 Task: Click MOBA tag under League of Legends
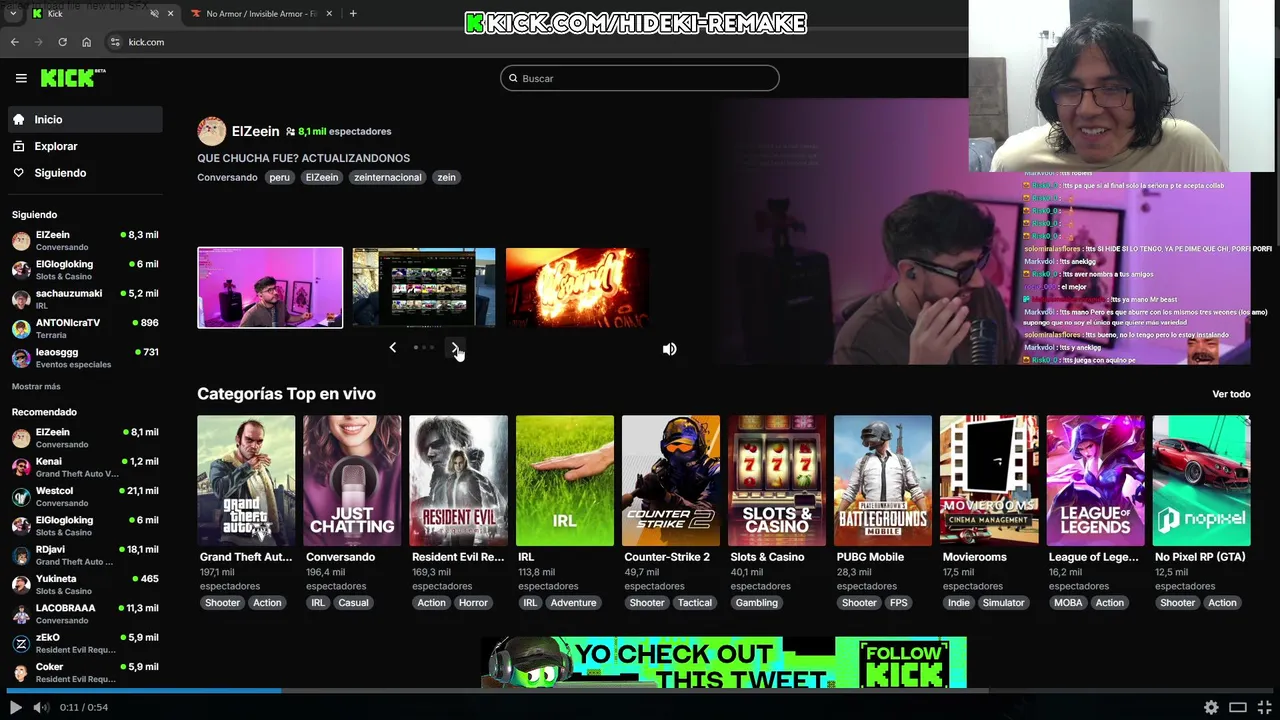(x=1068, y=603)
